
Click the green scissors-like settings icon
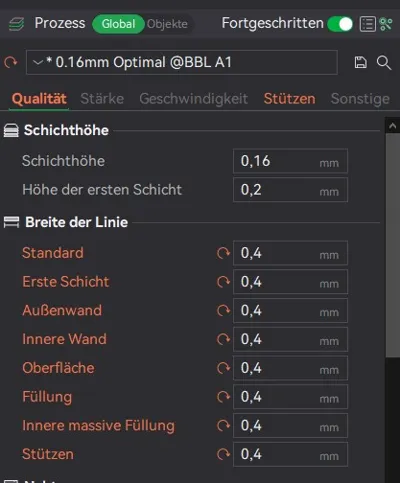point(386,24)
